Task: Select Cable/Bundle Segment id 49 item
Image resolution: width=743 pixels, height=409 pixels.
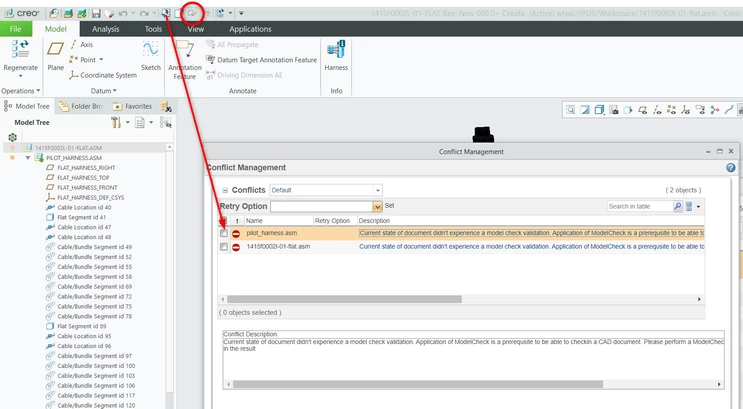Action: [x=94, y=247]
